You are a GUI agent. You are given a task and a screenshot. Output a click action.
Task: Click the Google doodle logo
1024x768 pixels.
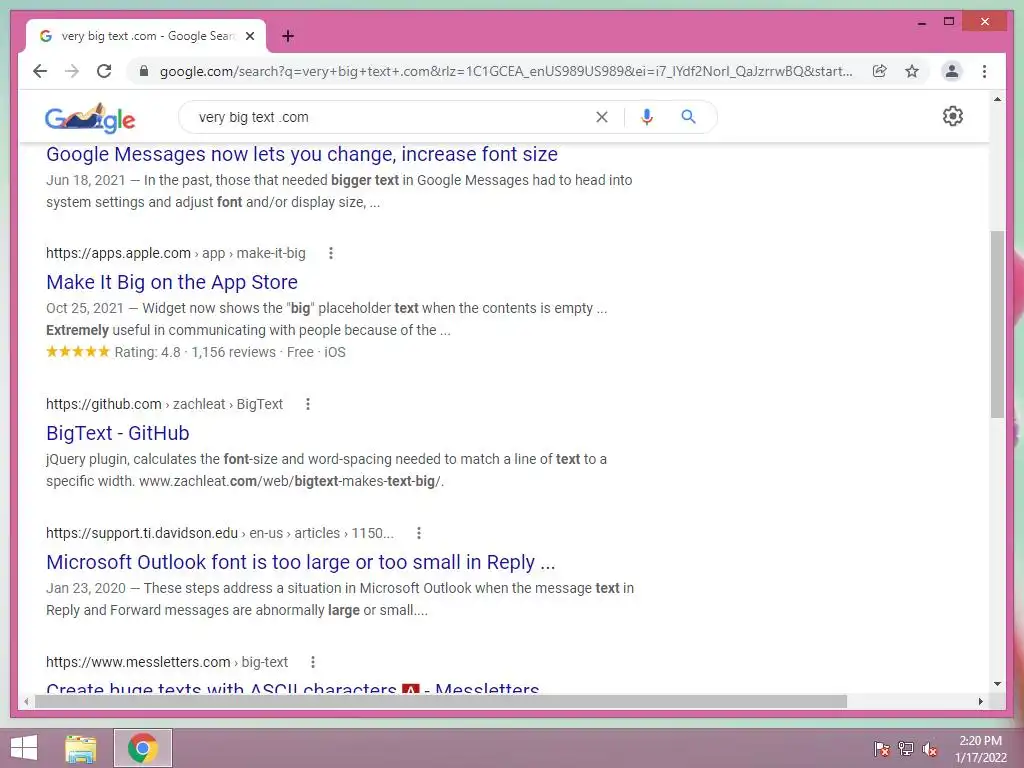[90, 118]
